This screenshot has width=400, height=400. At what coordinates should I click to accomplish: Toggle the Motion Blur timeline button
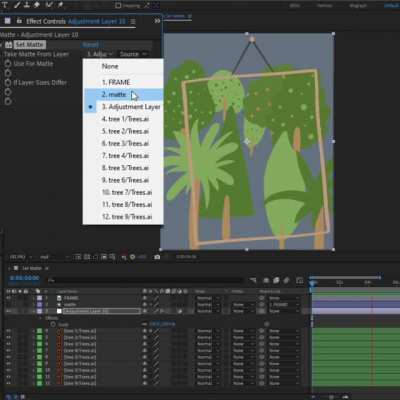pos(286,280)
